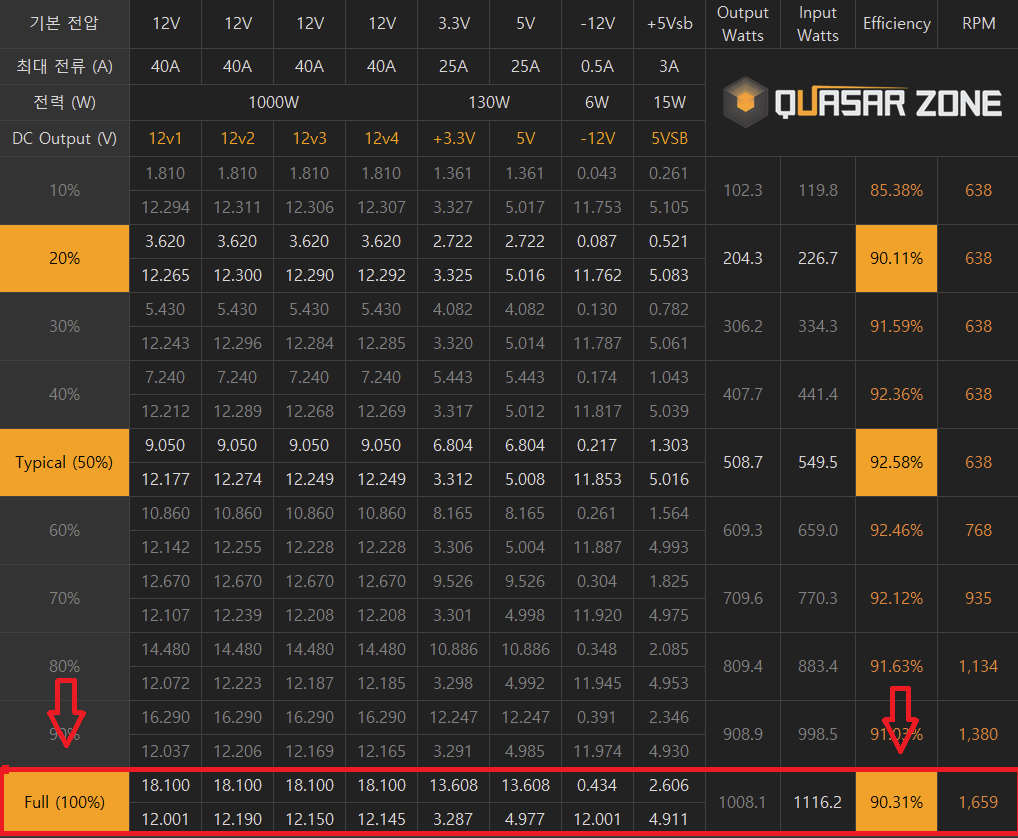The width and height of the screenshot is (1018, 838).
Task: Select the '30%' load row label
Action: pyautogui.click(x=64, y=326)
